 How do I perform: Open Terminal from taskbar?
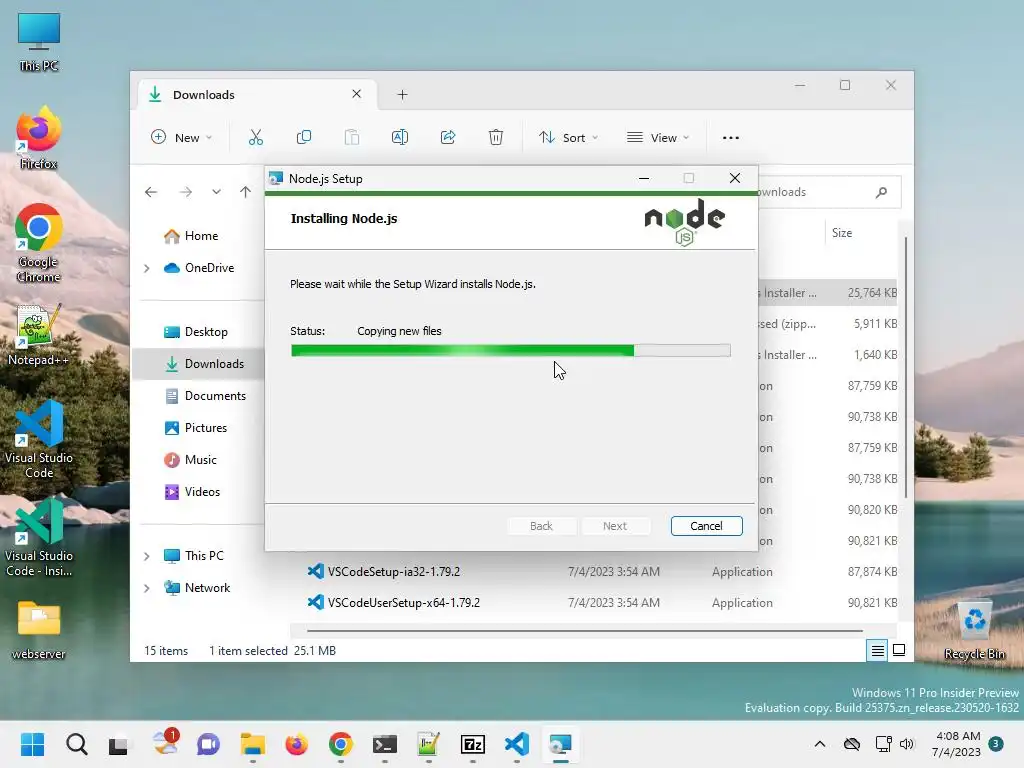tap(385, 744)
